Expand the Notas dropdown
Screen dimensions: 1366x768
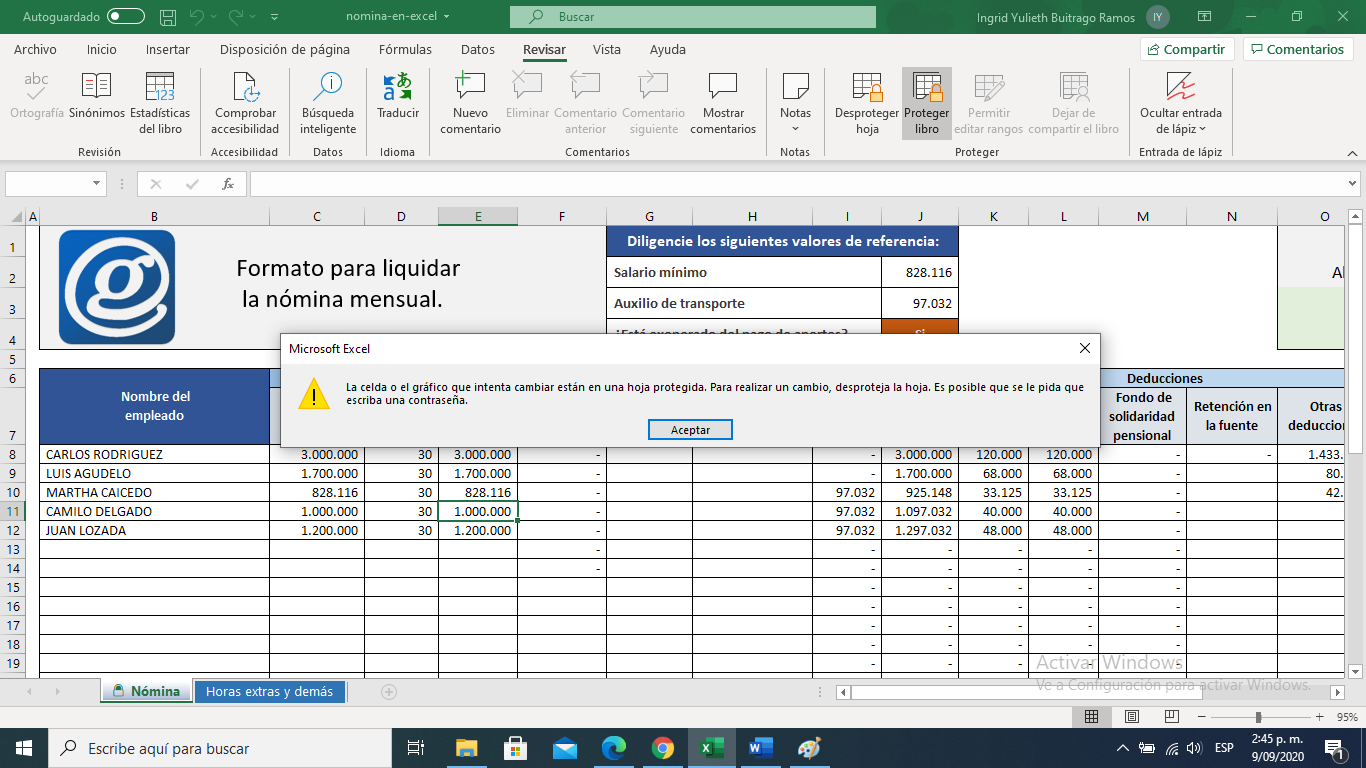click(796, 114)
